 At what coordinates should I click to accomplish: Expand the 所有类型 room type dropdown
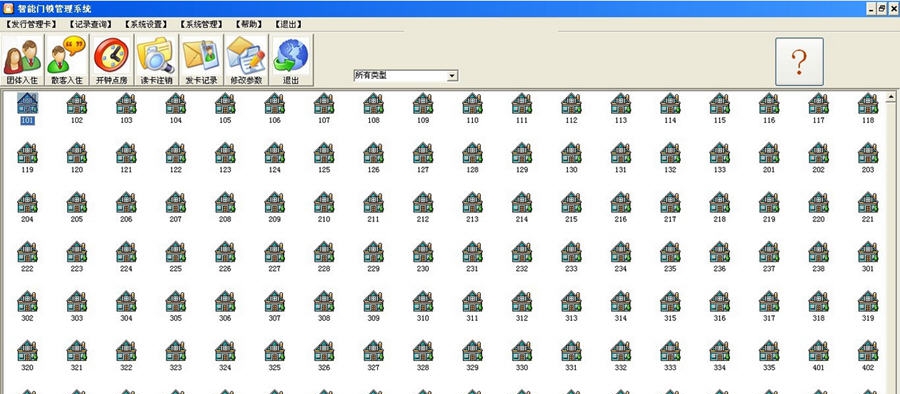coord(452,76)
